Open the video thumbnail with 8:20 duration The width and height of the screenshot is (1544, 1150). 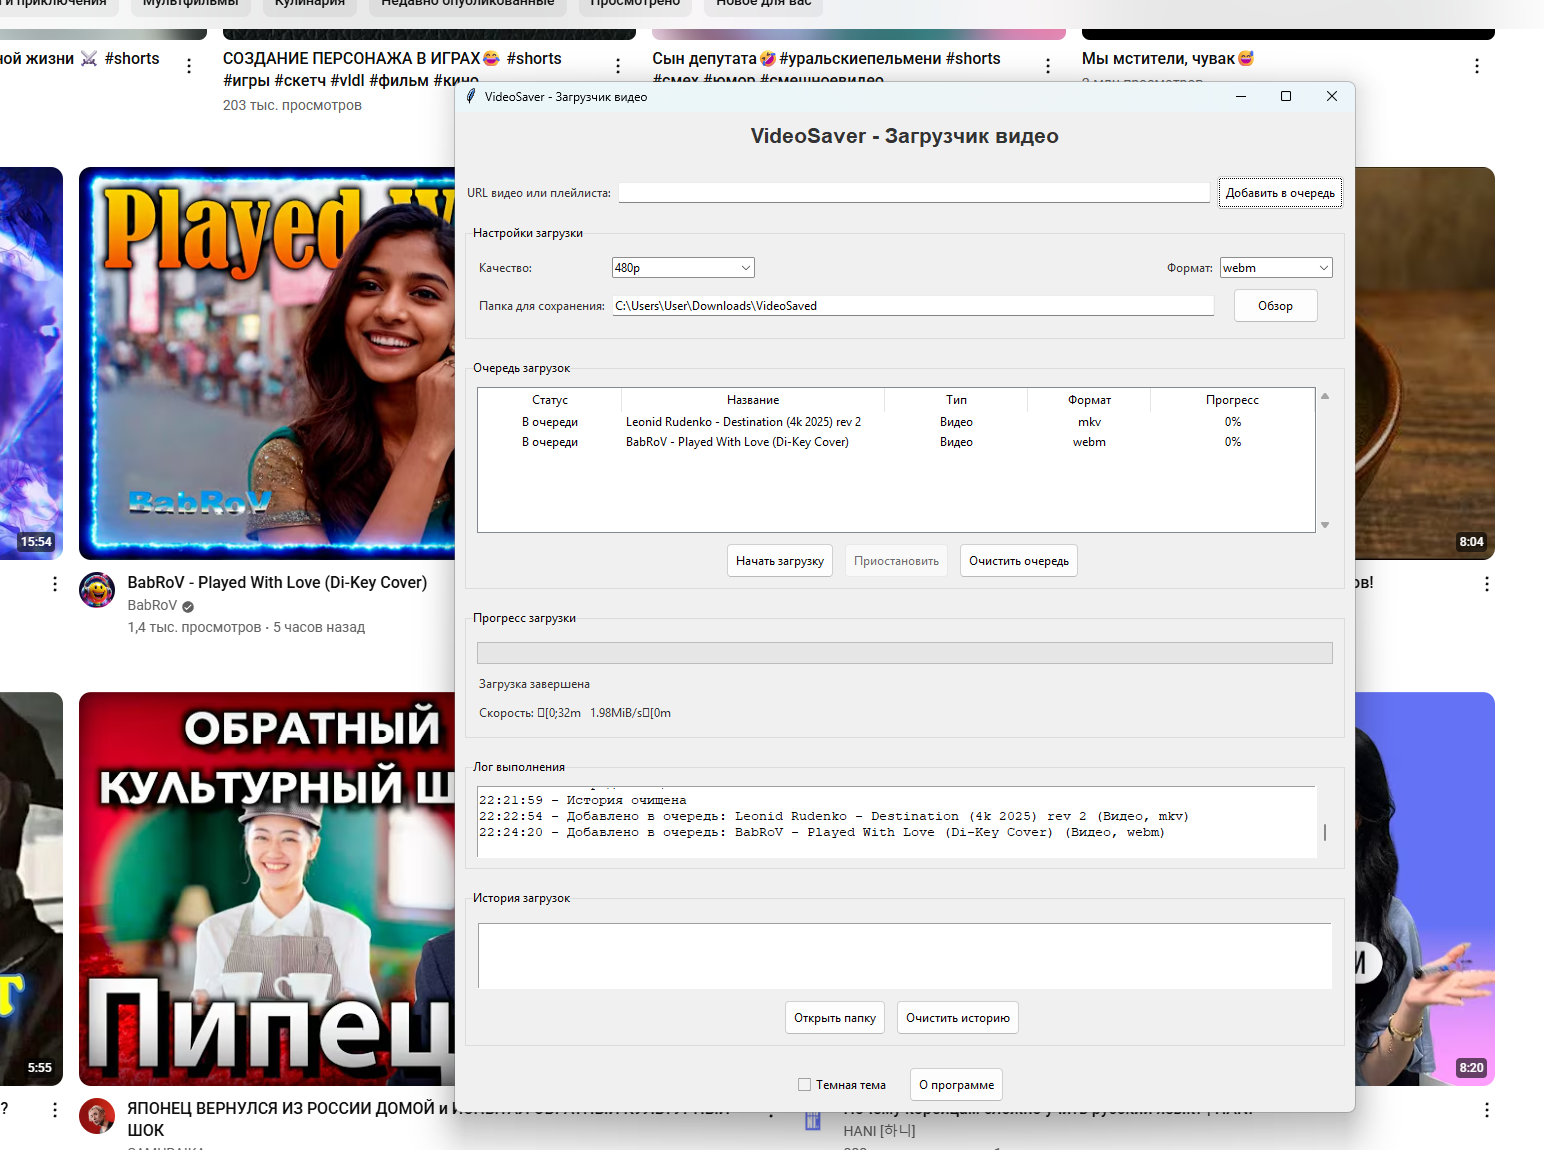[1425, 889]
